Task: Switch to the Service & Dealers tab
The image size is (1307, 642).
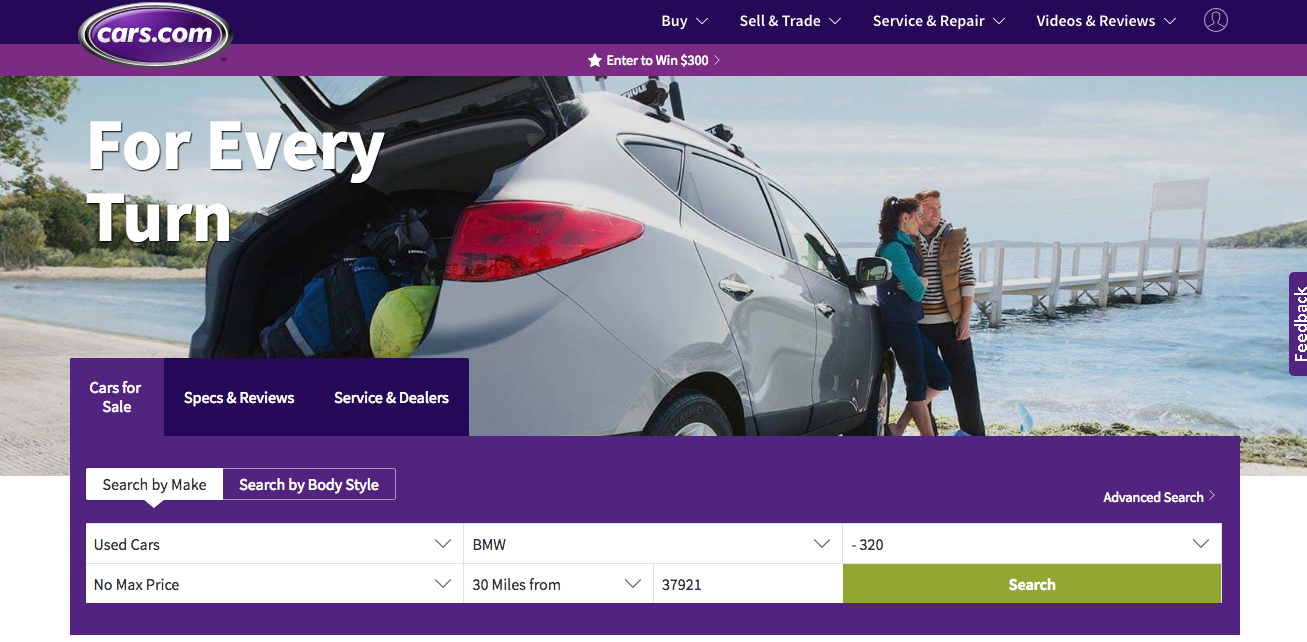Action: click(391, 397)
